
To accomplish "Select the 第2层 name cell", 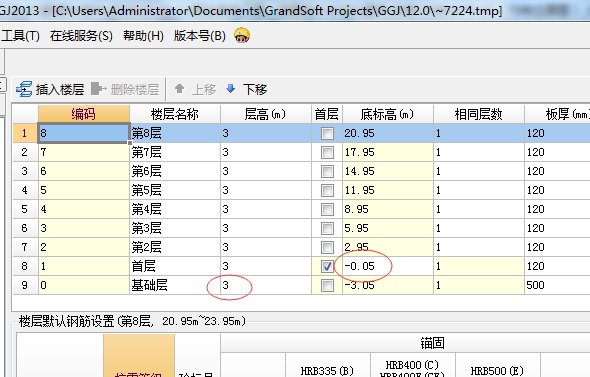I will click(x=175, y=247).
